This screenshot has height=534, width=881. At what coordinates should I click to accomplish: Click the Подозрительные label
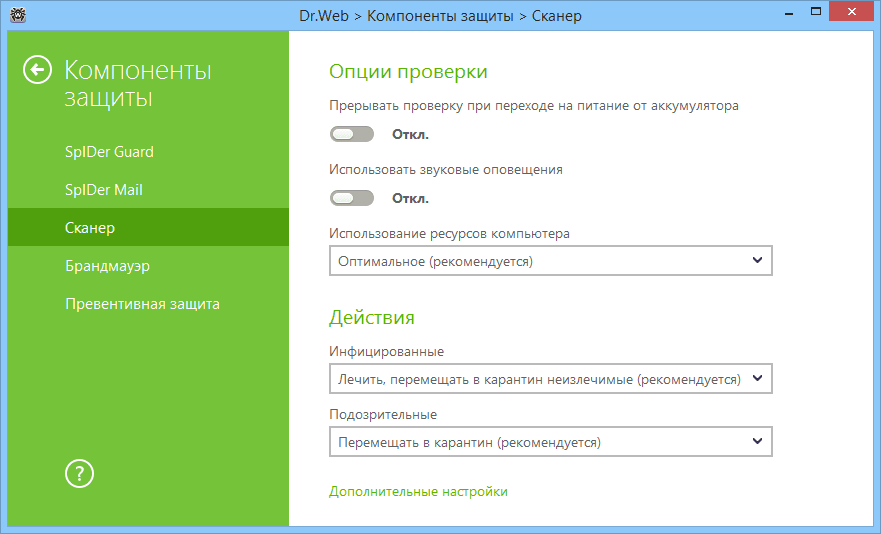(383, 414)
